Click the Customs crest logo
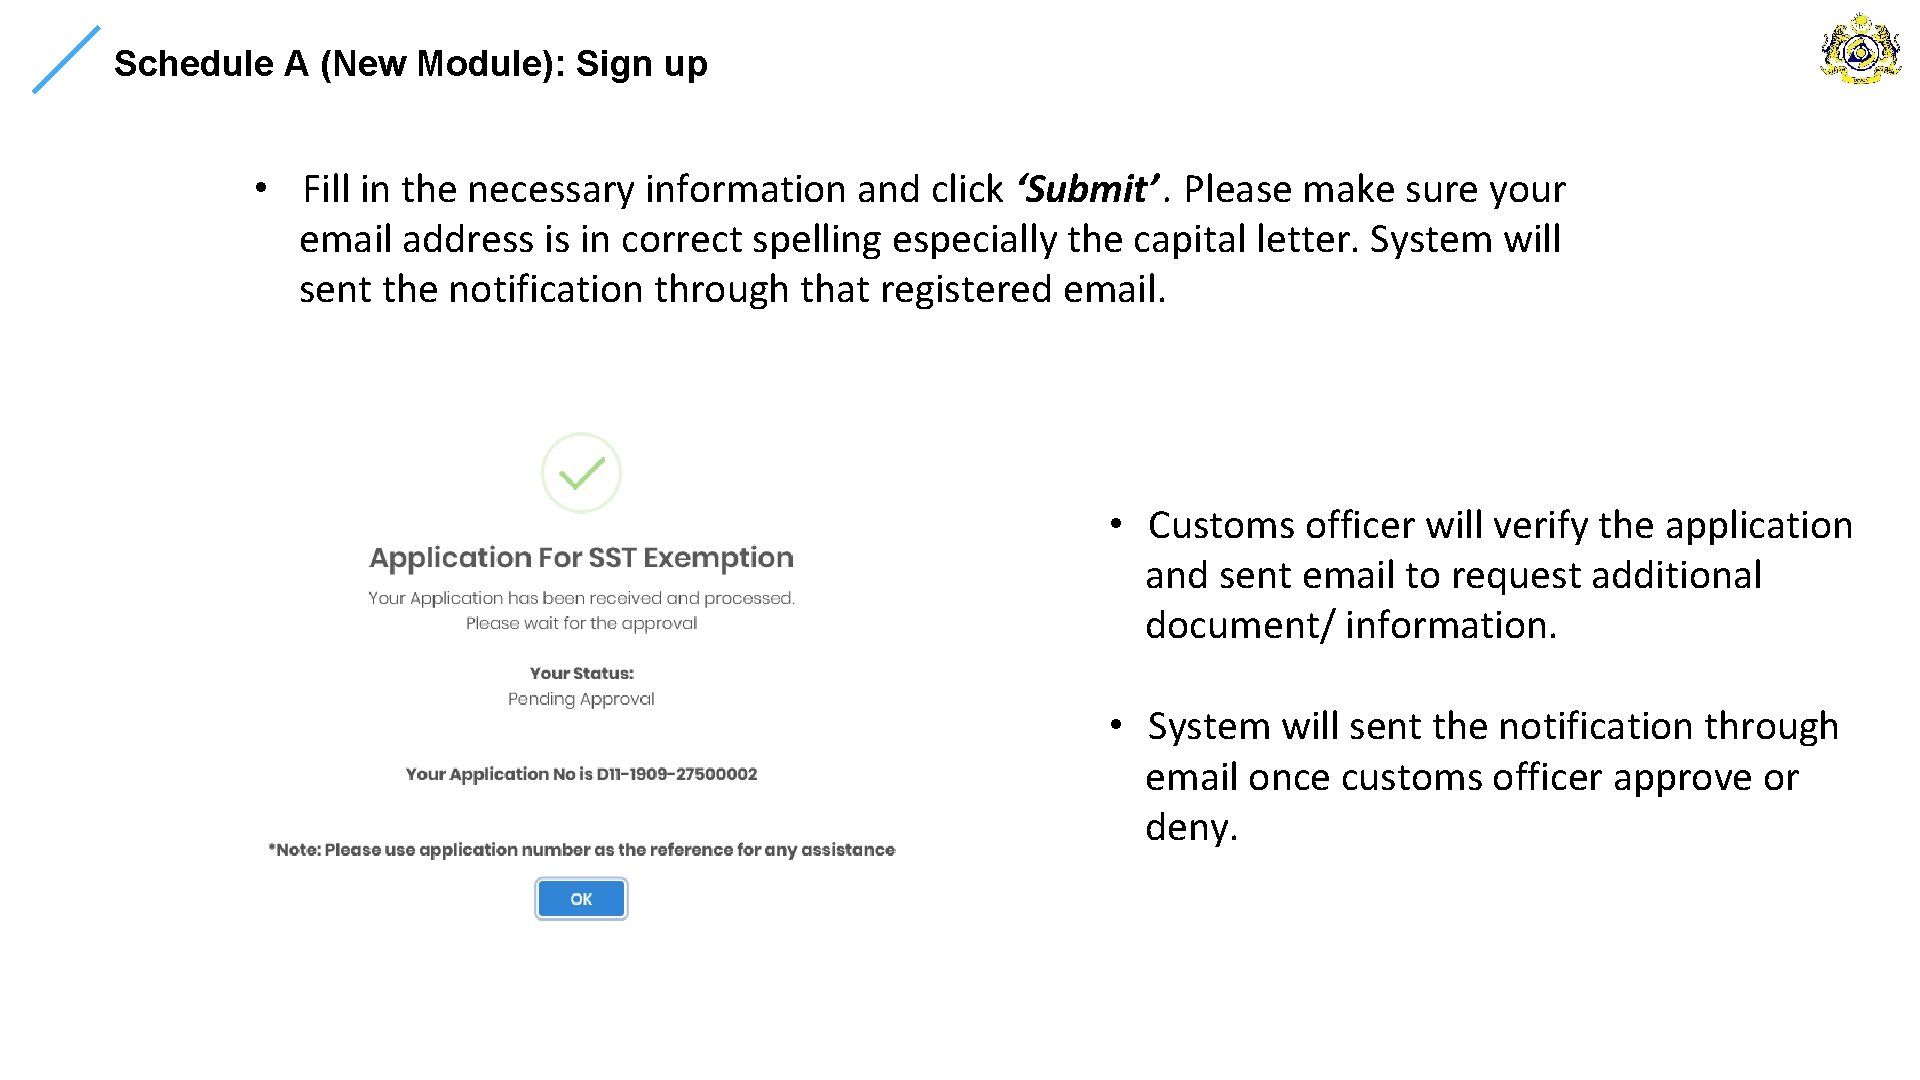 [1860, 48]
